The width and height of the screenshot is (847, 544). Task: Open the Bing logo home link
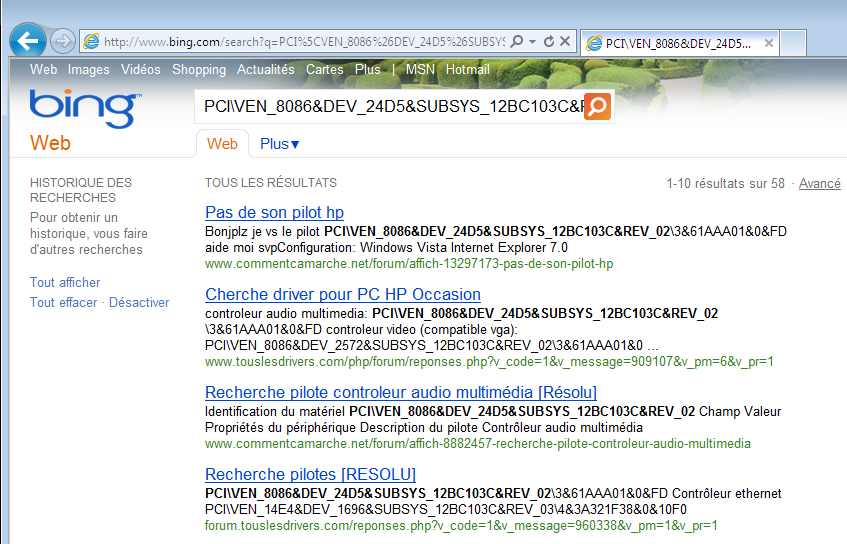click(85, 109)
